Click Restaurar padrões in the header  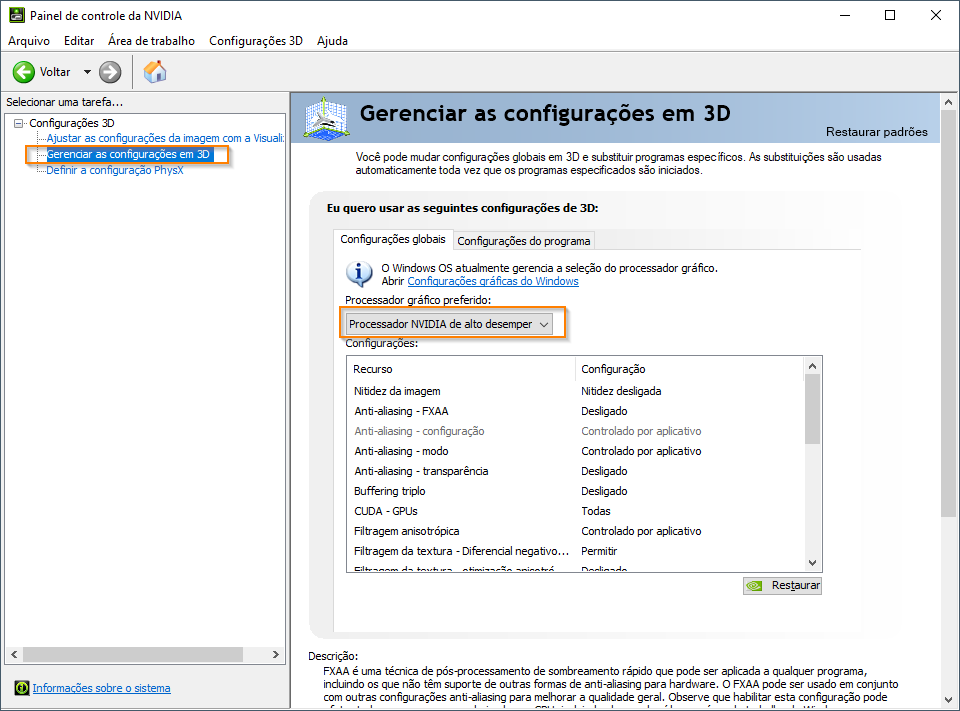[x=876, y=132]
